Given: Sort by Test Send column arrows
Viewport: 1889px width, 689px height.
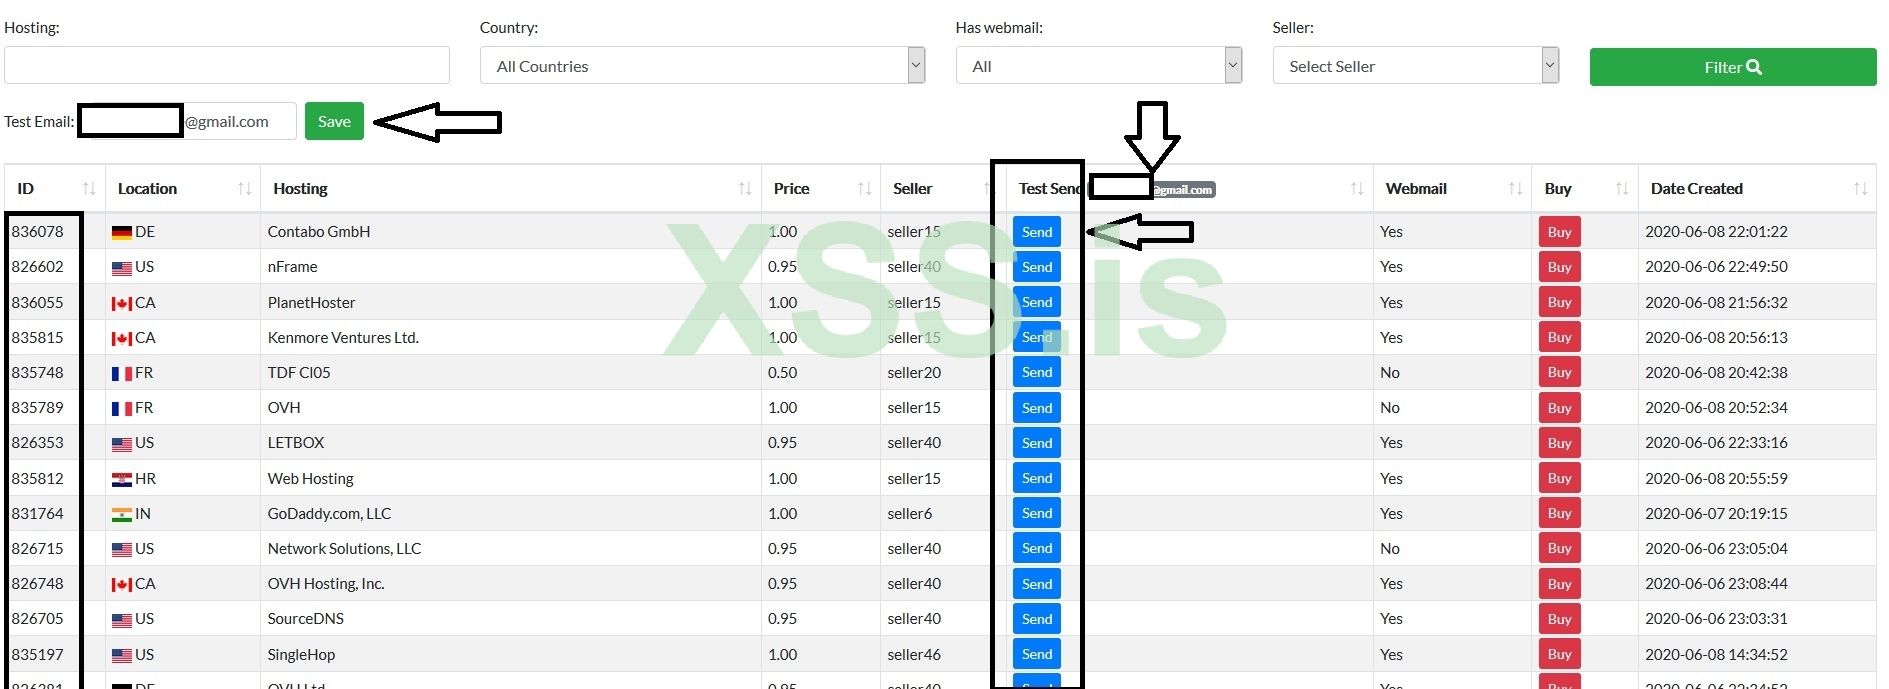Looking at the screenshot, I should pos(1357,189).
